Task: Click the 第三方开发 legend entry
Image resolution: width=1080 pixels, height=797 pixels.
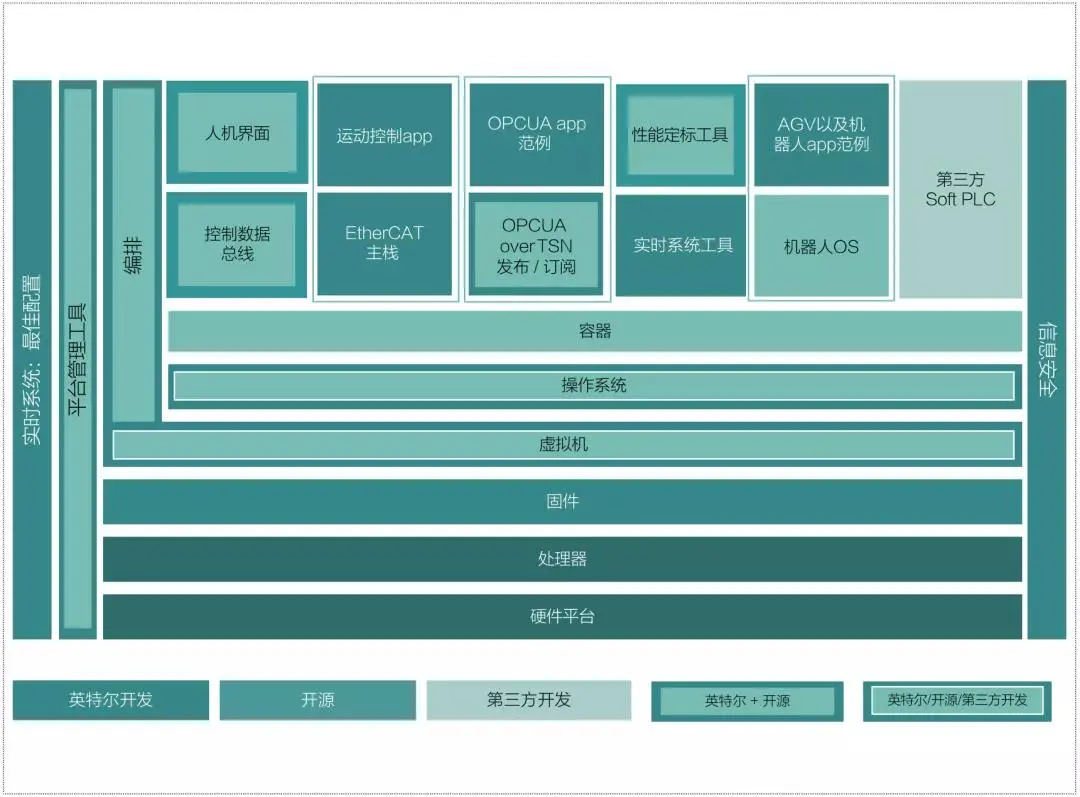Action: pyautogui.click(x=529, y=700)
